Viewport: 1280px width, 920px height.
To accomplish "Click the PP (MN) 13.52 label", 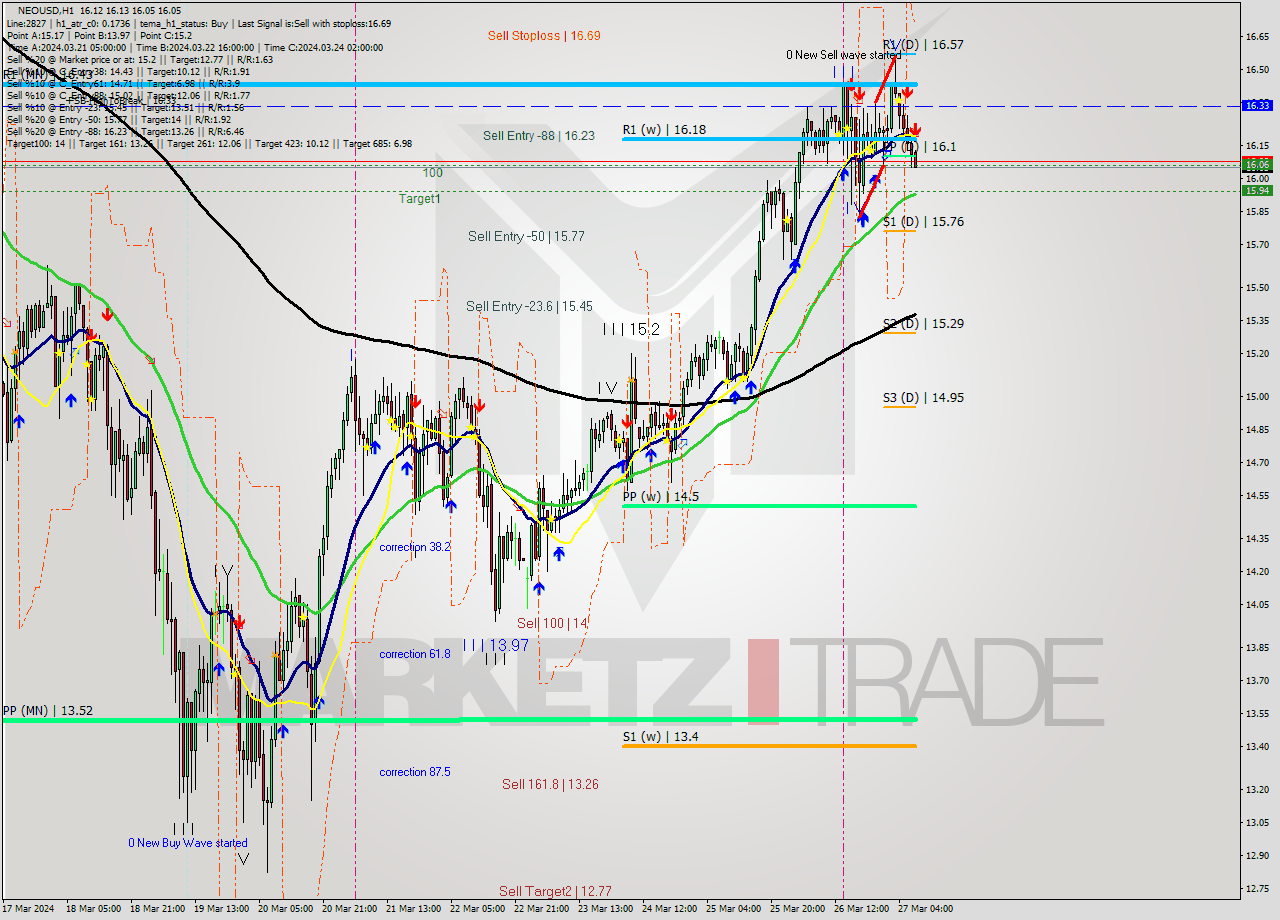I will click(48, 711).
